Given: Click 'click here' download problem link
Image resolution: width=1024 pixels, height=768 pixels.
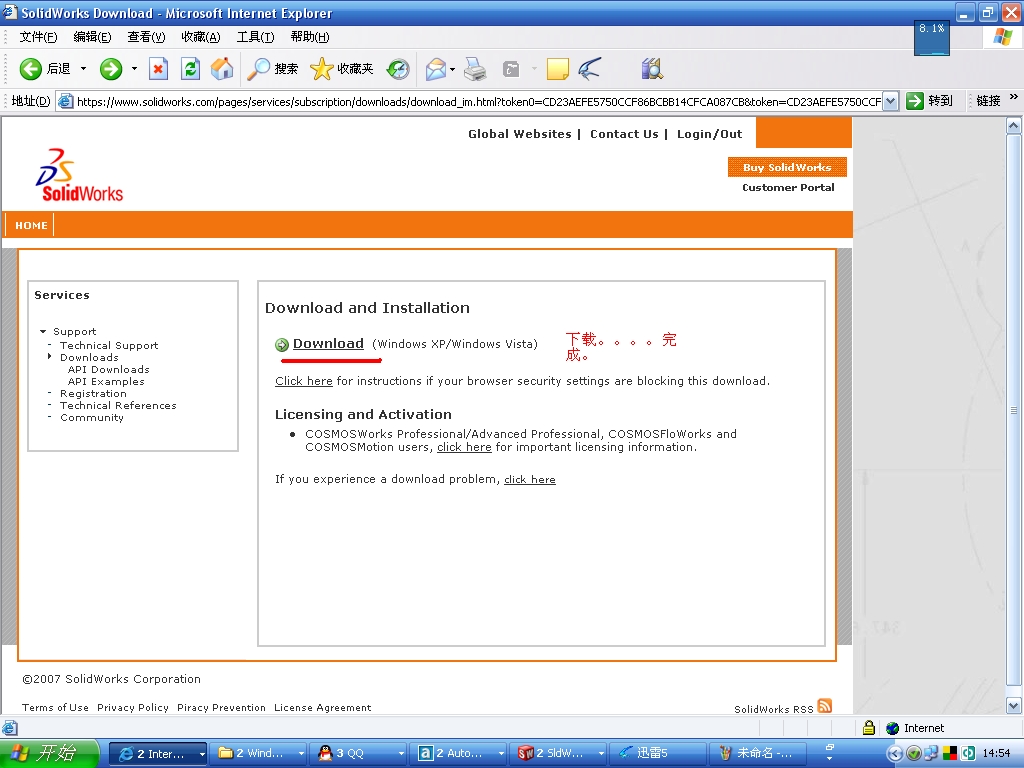Looking at the screenshot, I should pyautogui.click(x=530, y=479).
